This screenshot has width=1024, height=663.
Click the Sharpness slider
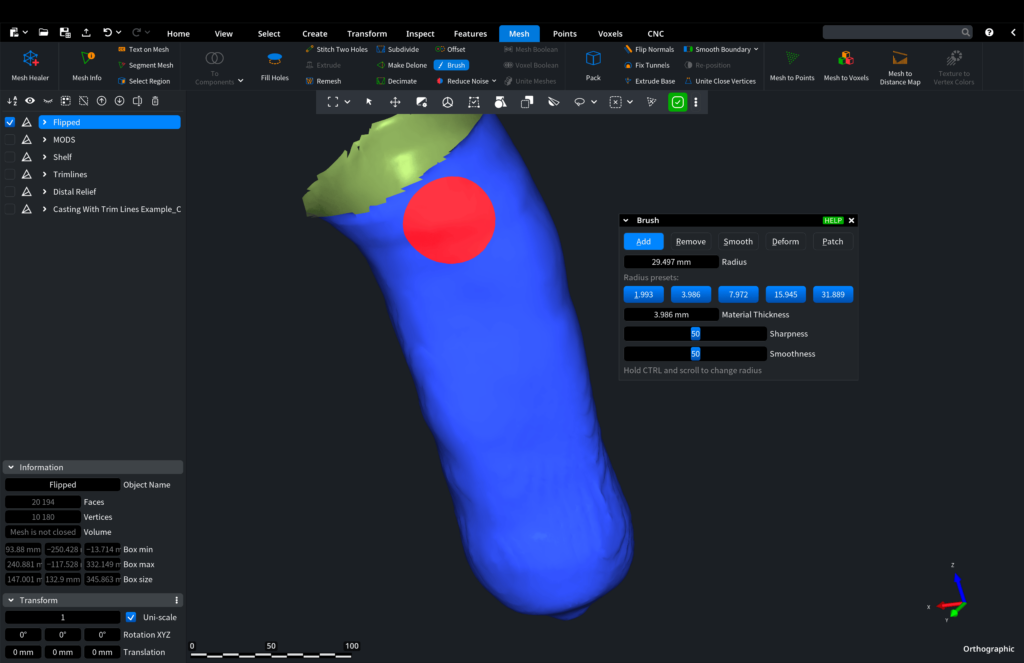[x=695, y=334]
